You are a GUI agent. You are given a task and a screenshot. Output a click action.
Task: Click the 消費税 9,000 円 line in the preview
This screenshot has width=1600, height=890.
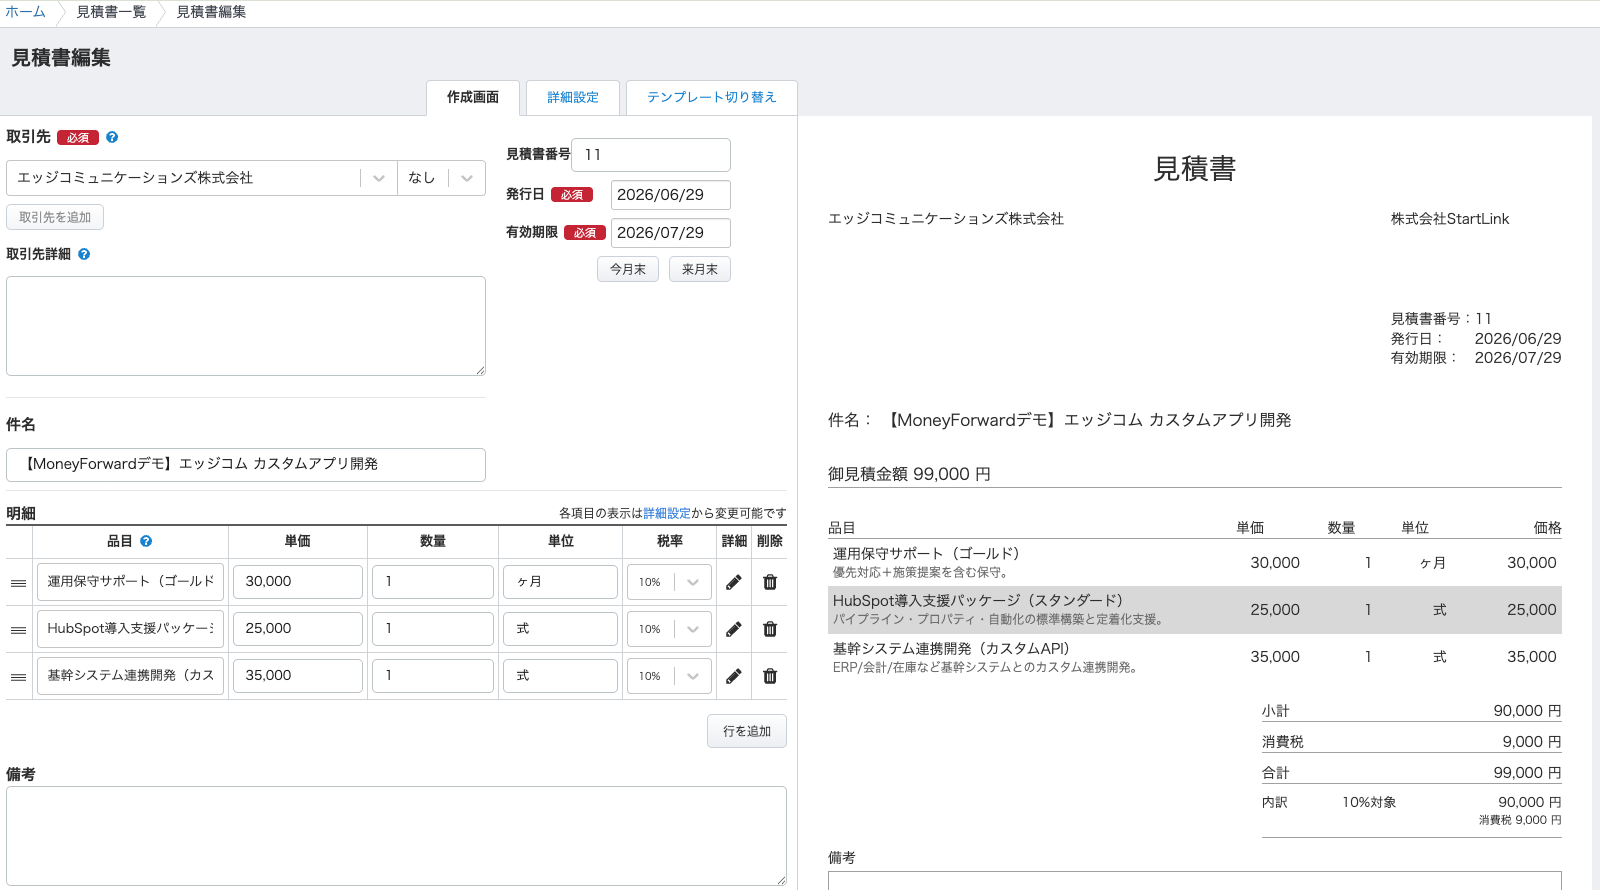(x=1412, y=742)
